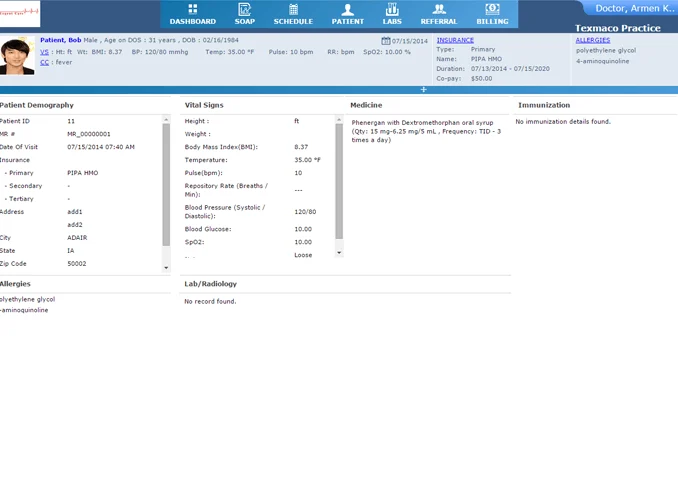Screen dimensions: 678x481
Task: Open the ALLERGIES link in header
Action: point(593,40)
